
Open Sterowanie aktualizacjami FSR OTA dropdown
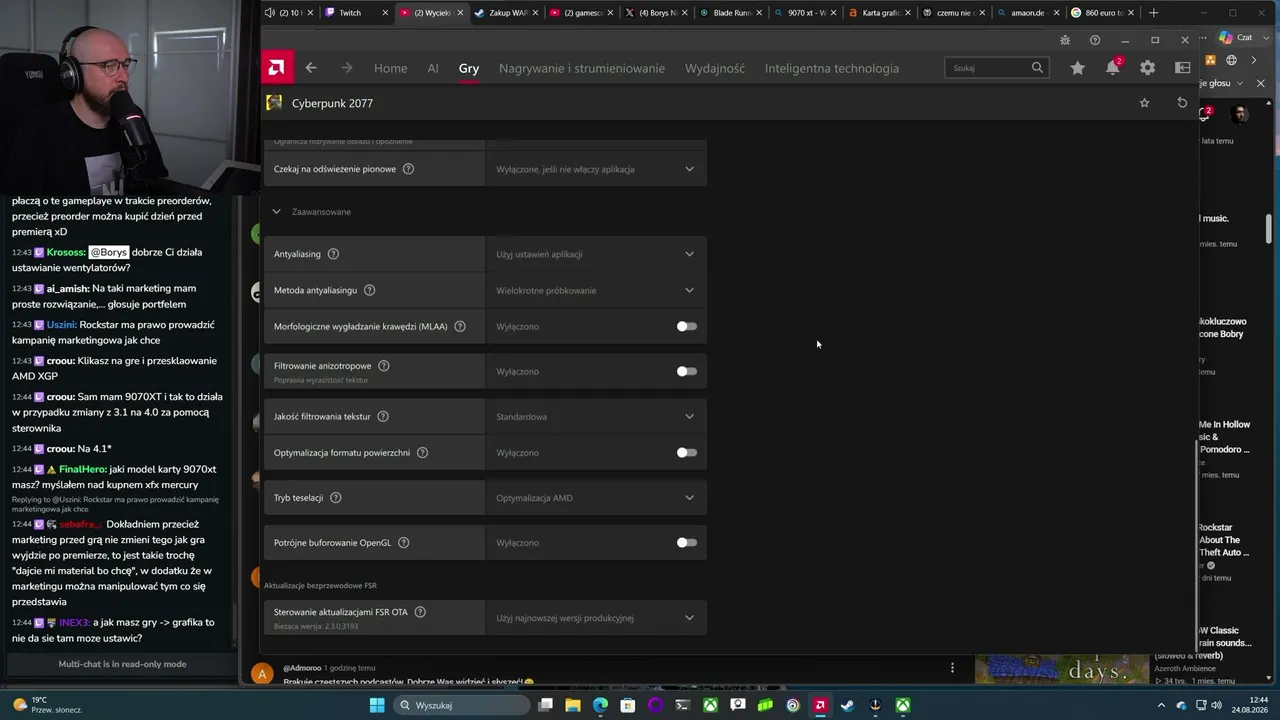[596, 618]
